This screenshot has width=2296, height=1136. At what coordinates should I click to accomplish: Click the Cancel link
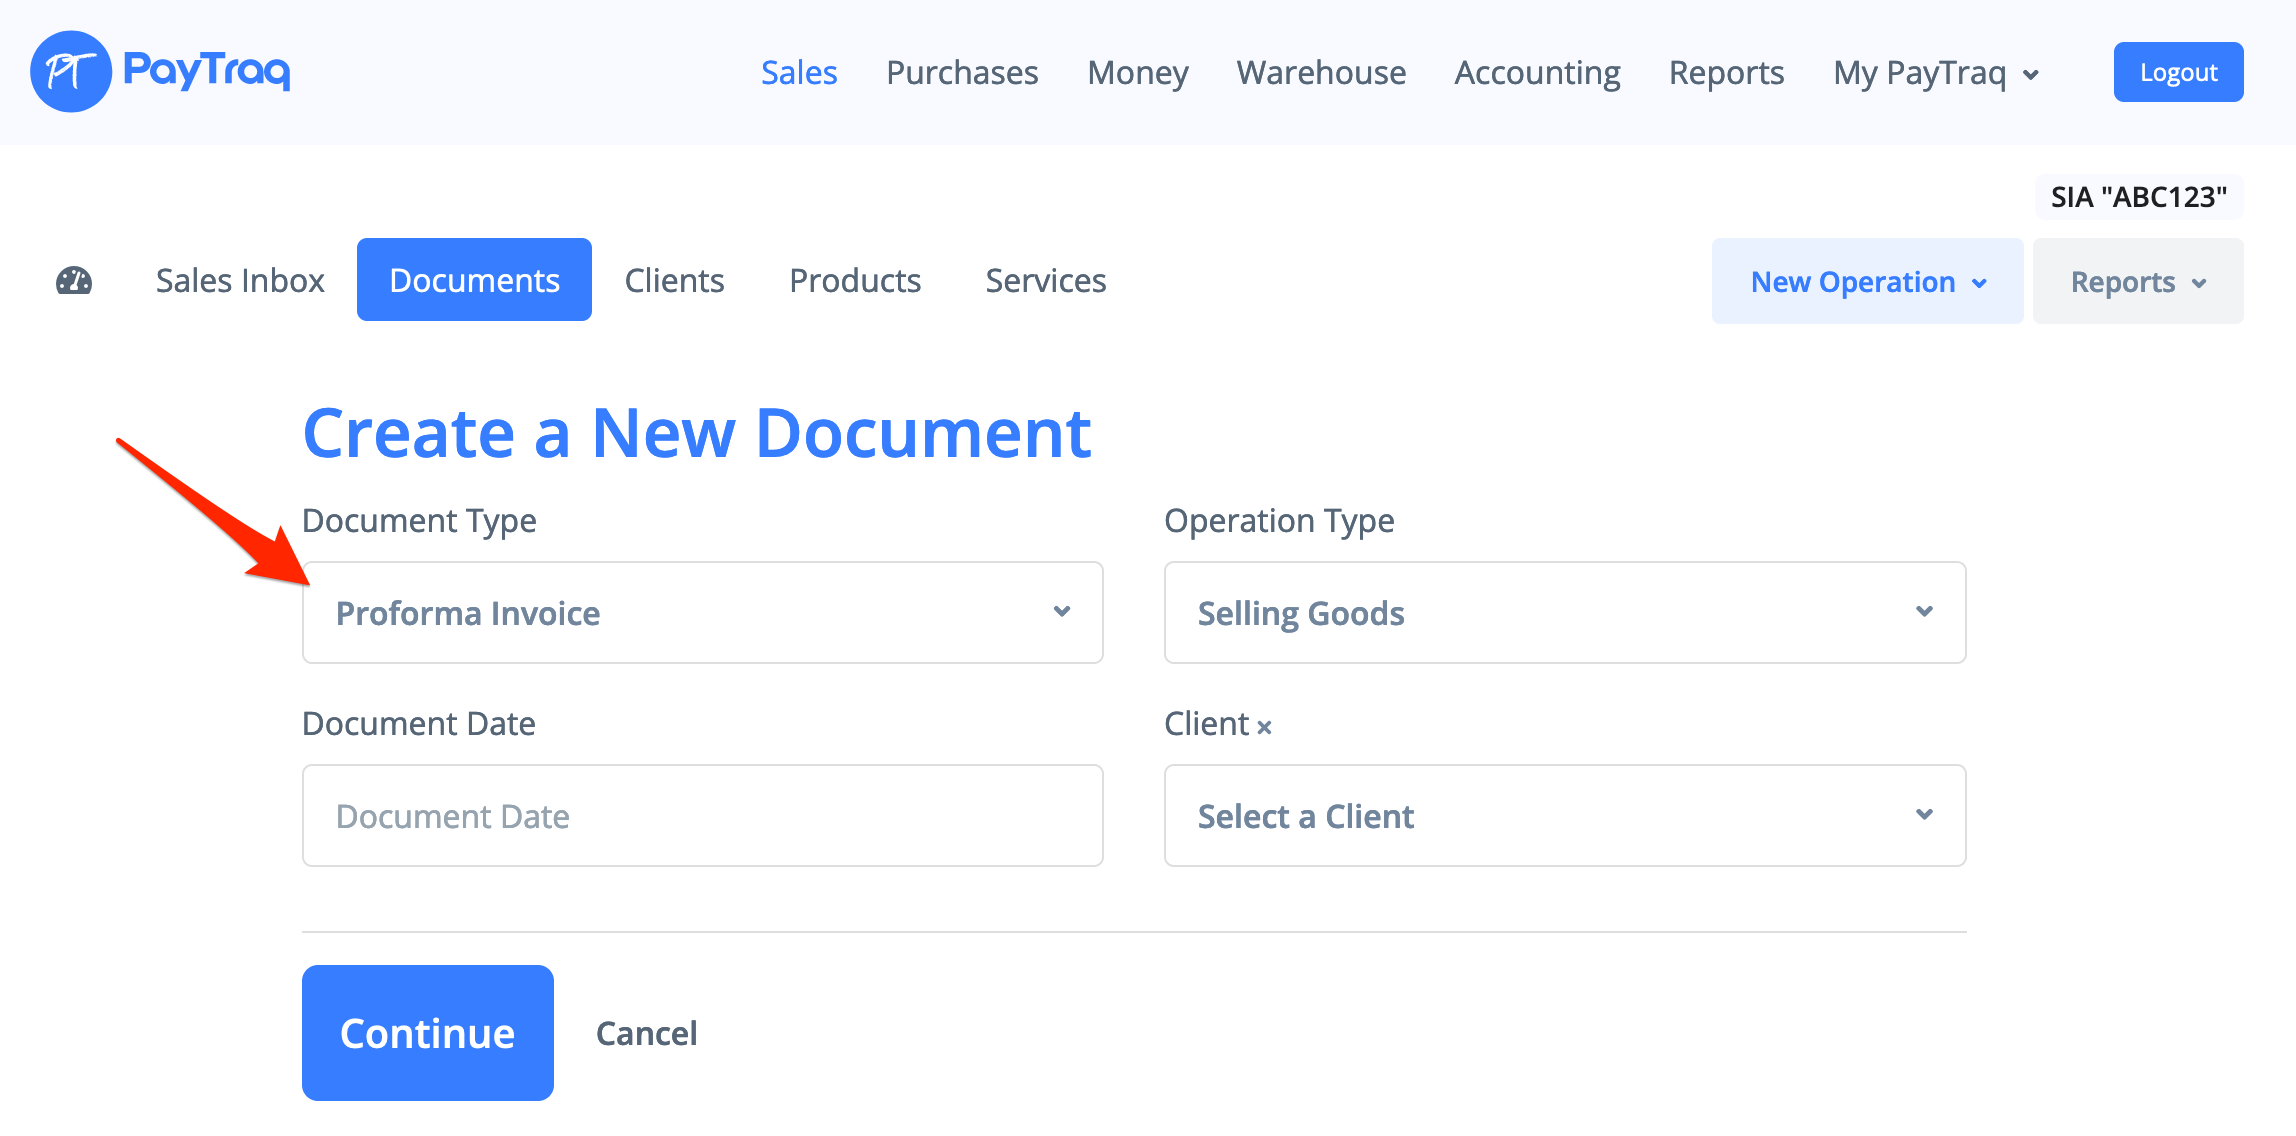coord(646,1033)
